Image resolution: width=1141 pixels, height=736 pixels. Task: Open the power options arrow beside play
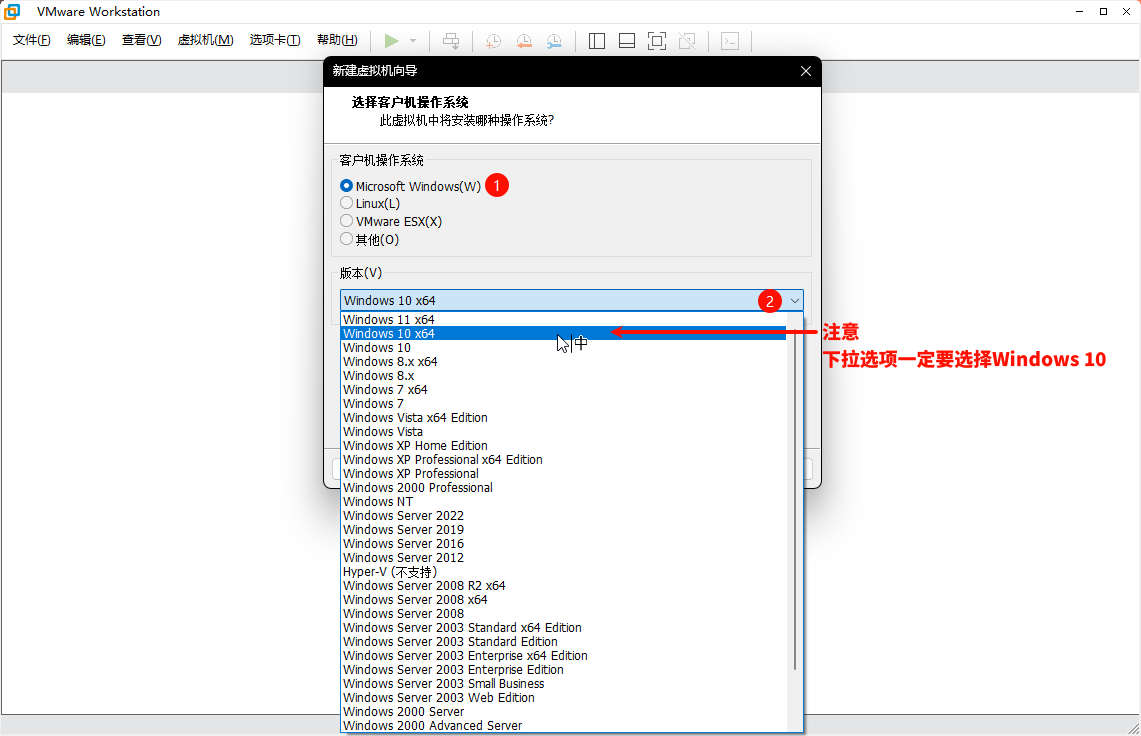[413, 41]
